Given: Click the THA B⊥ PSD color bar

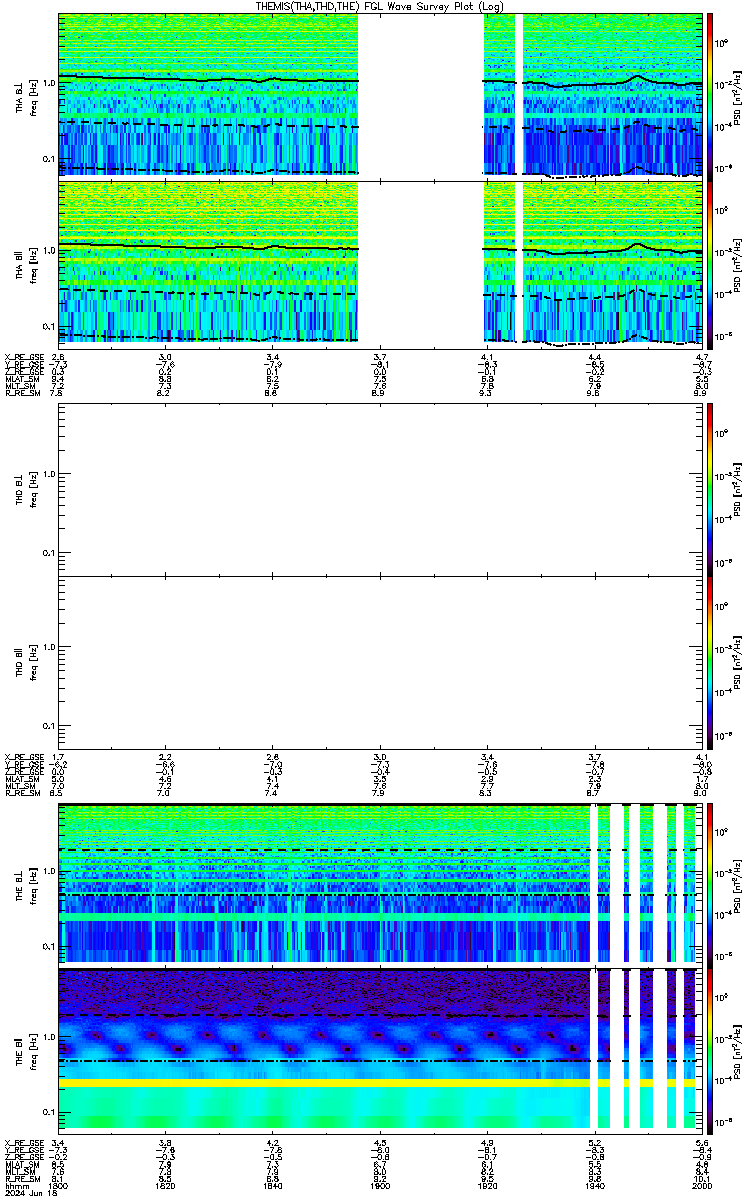Looking at the screenshot, I should pyautogui.click(x=710, y=95).
